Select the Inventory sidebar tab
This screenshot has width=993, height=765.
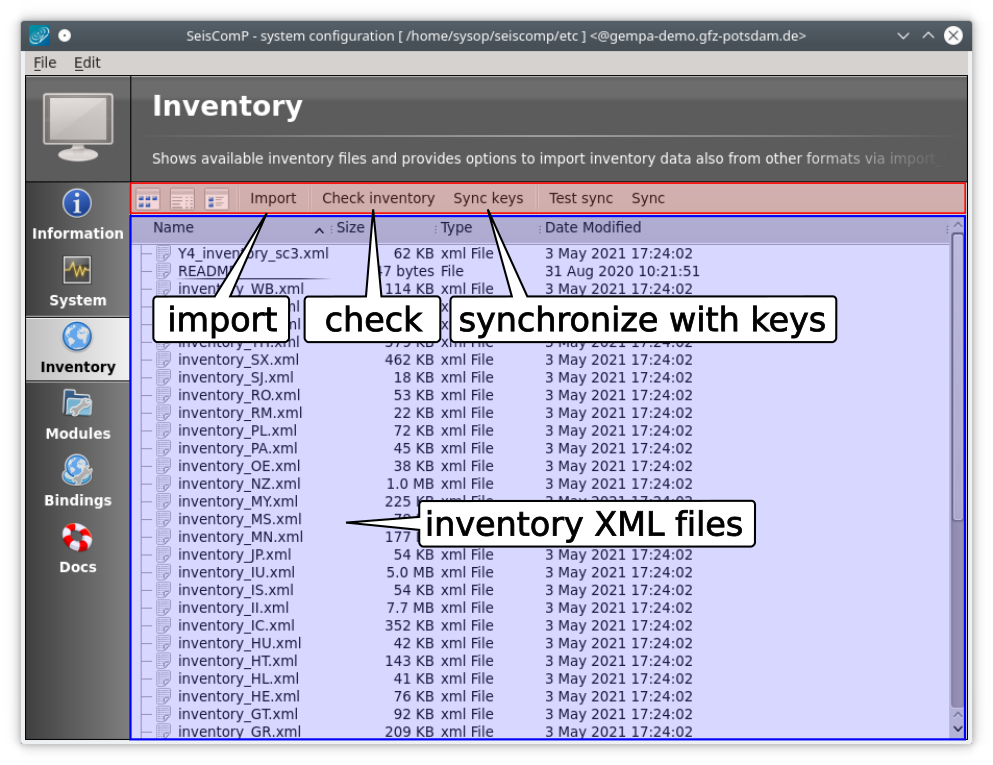[x=77, y=349]
